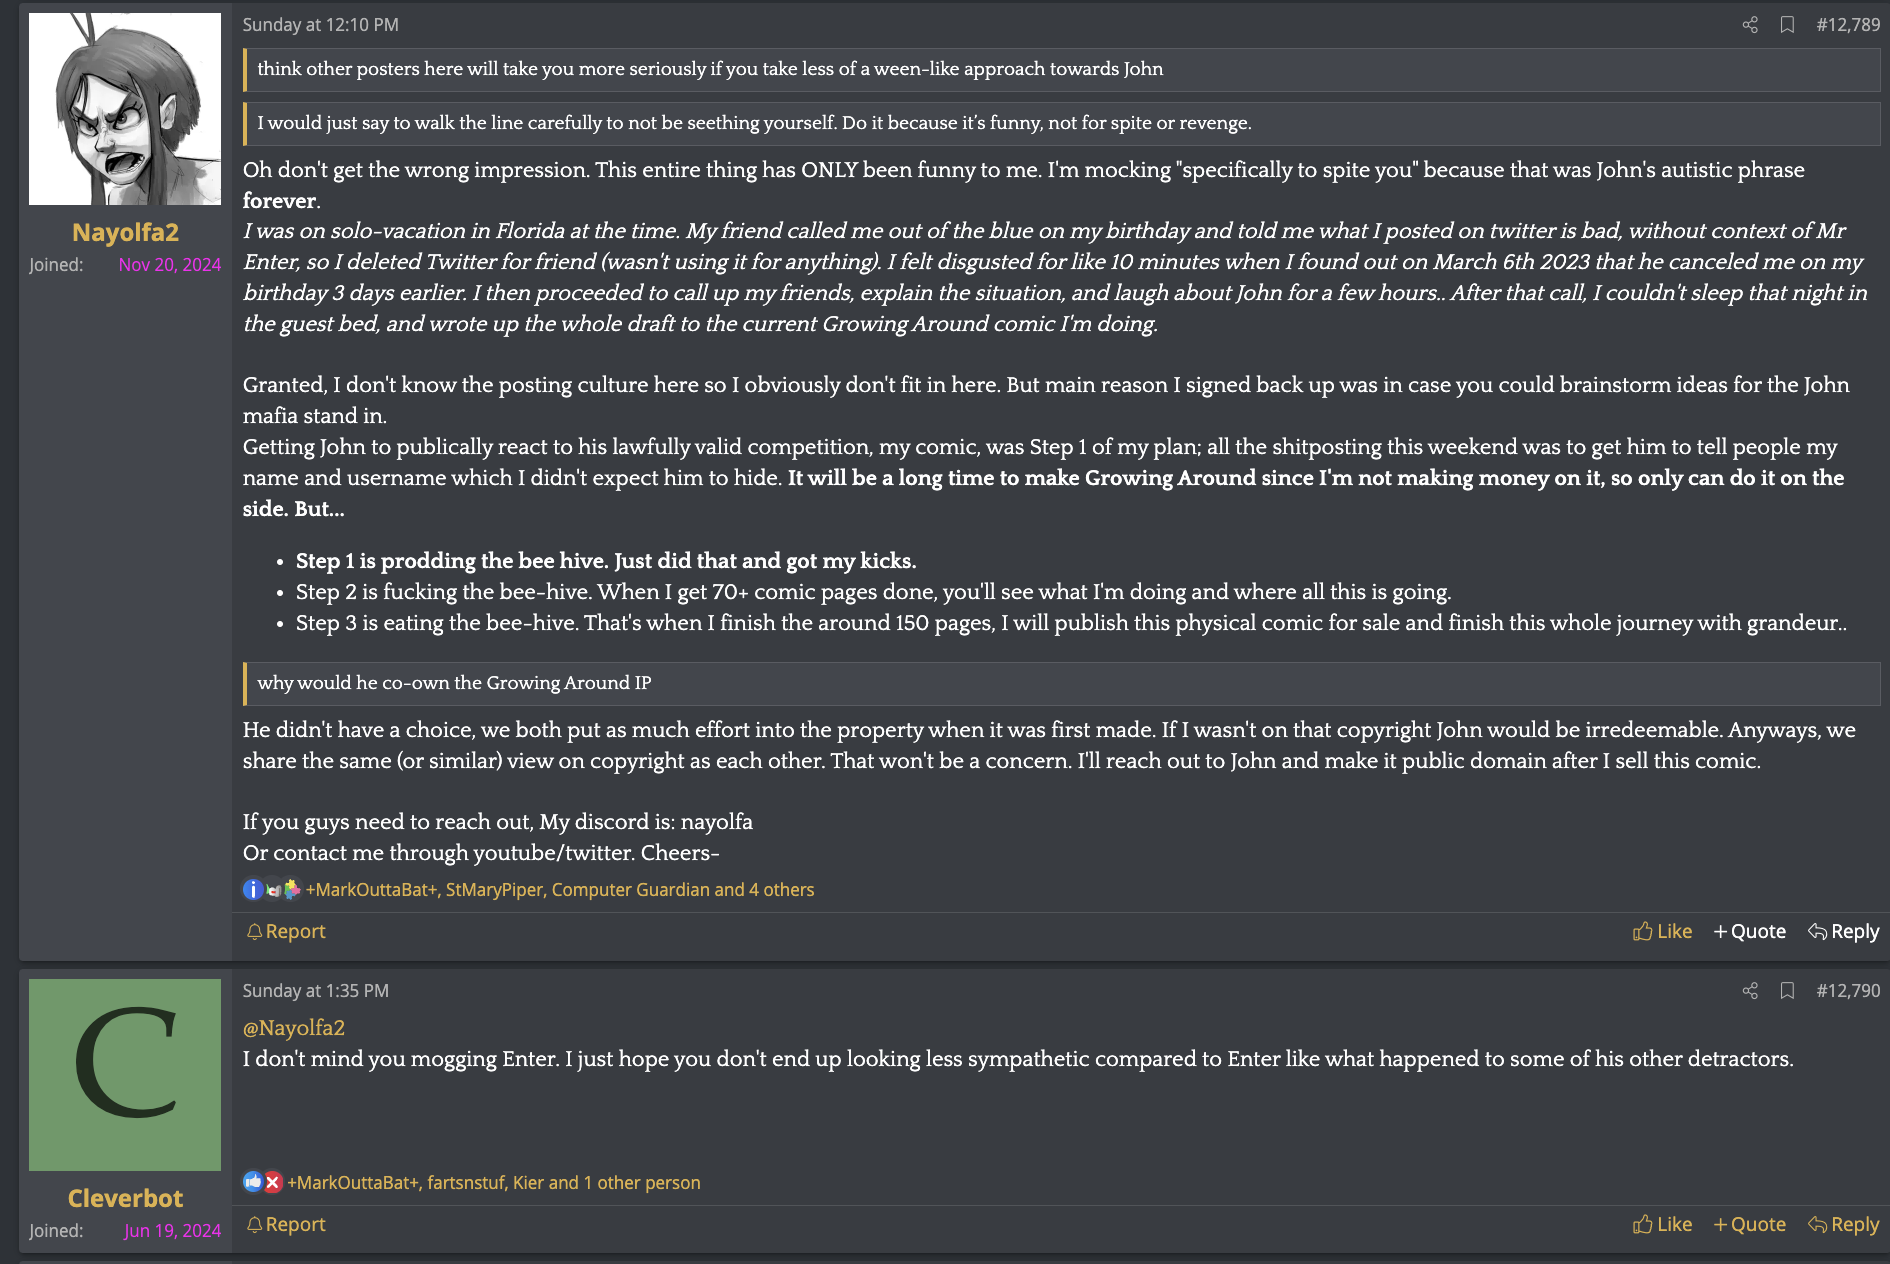Reply to Nayolfa2's post
The height and width of the screenshot is (1264, 1890).
1843,931
